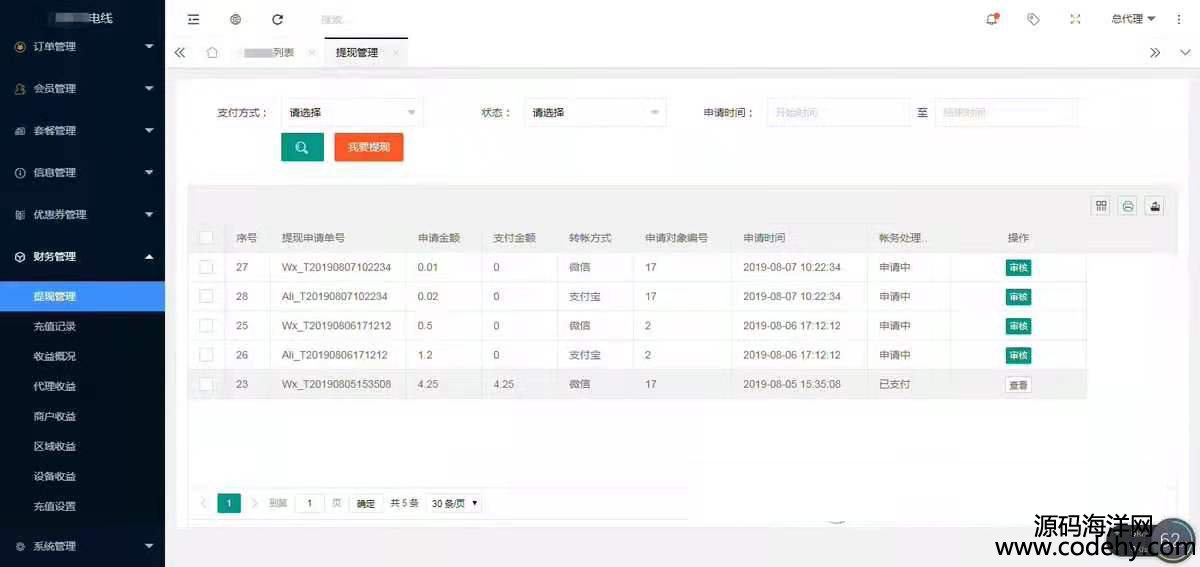This screenshot has width=1200, height=567.
Task: Select 提现管理 in sidebar
Action: click(x=82, y=296)
